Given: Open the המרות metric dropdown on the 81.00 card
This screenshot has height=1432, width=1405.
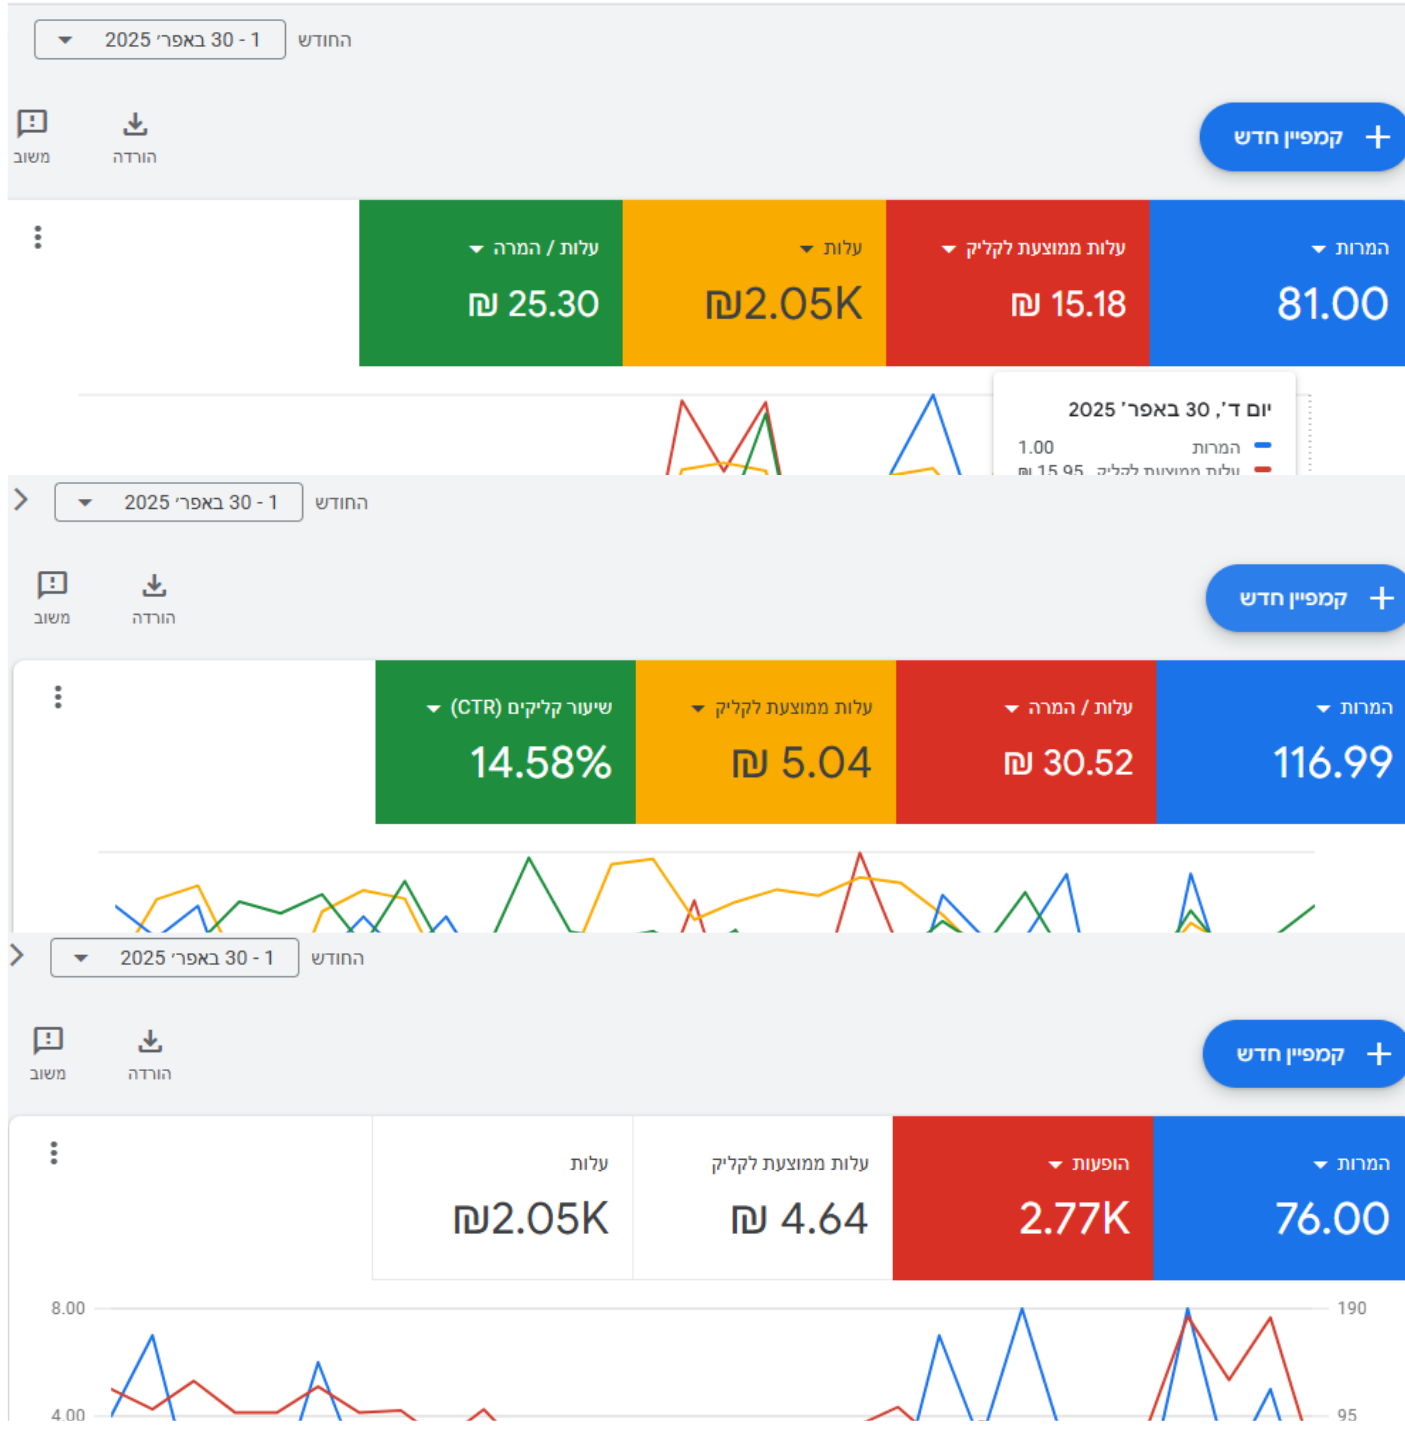Looking at the screenshot, I should [1350, 248].
